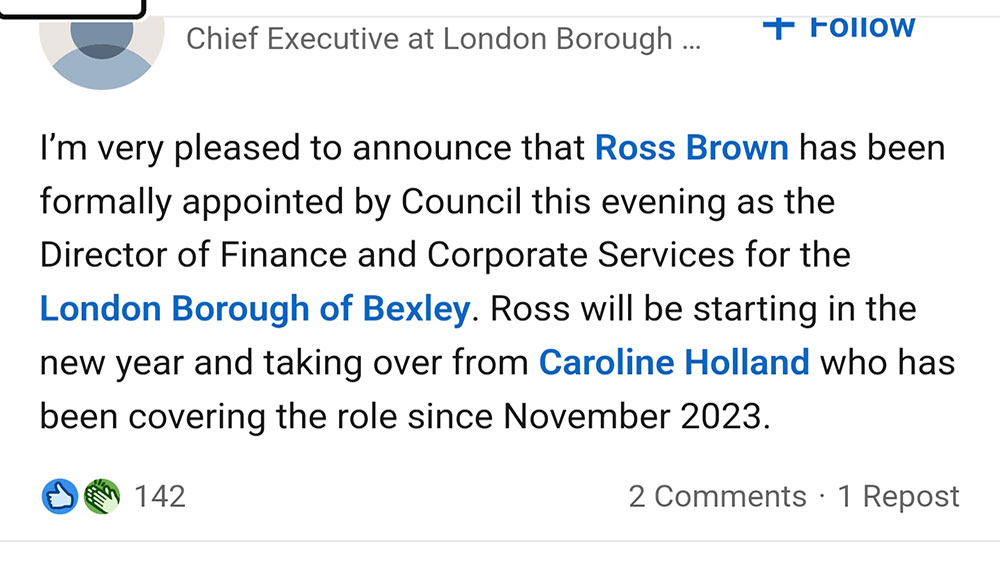
Task: Click the plus icon beside Follow
Action: tap(777, 27)
